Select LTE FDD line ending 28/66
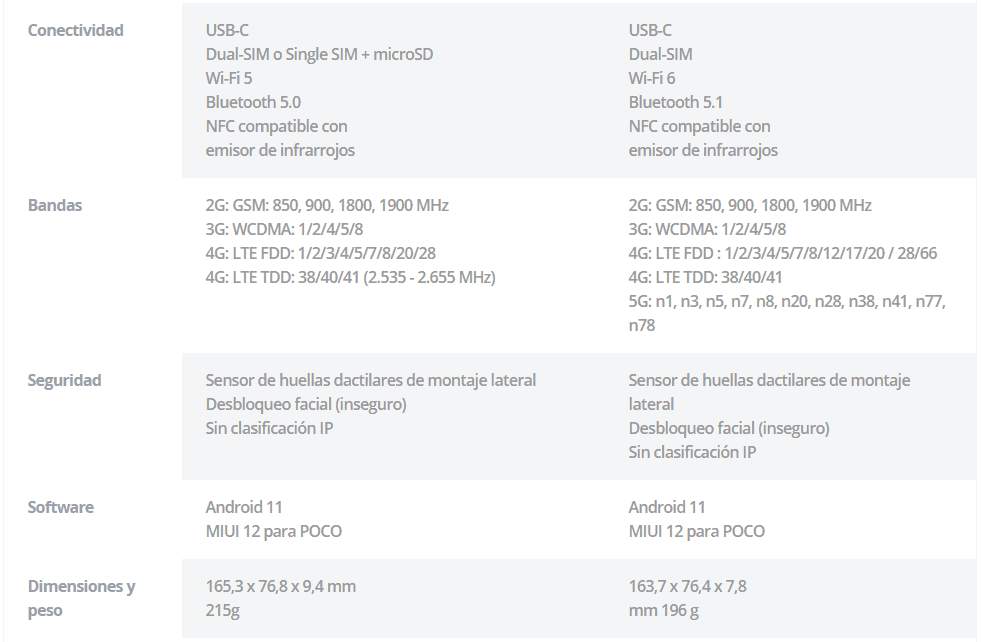This screenshot has width=981, height=642. 783,253
